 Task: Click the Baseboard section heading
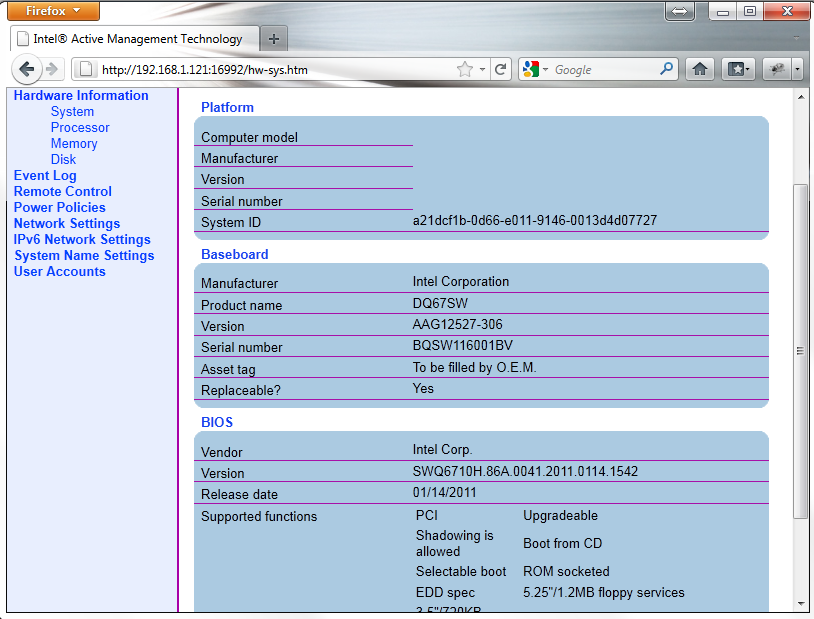(x=235, y=254)
